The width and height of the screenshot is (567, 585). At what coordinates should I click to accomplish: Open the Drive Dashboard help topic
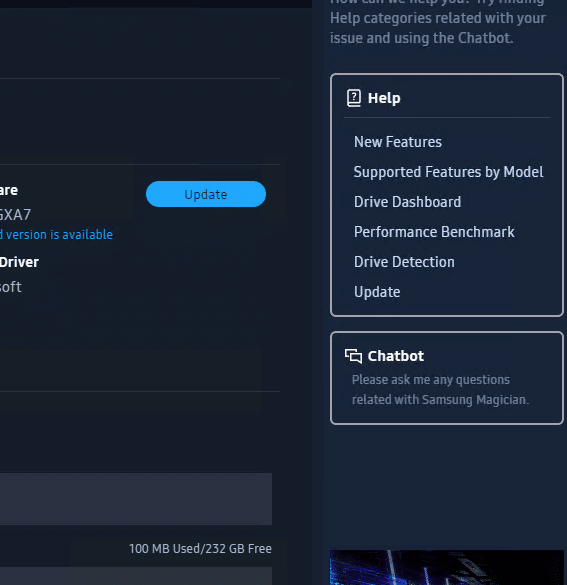tap(407, 202)
